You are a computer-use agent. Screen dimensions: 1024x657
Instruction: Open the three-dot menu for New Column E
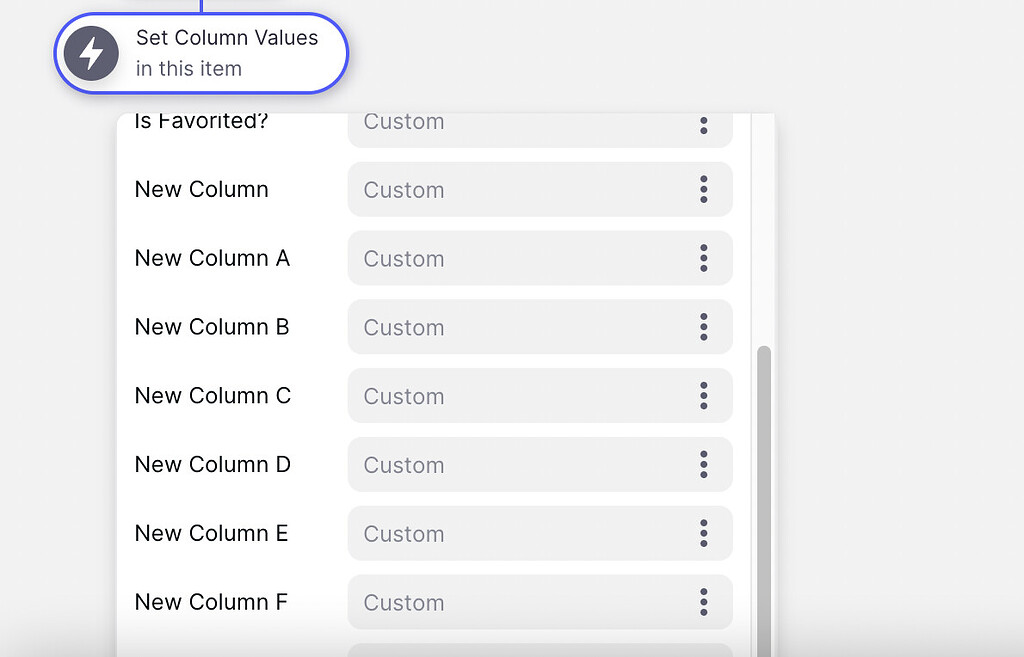click(x=703, y=533)
